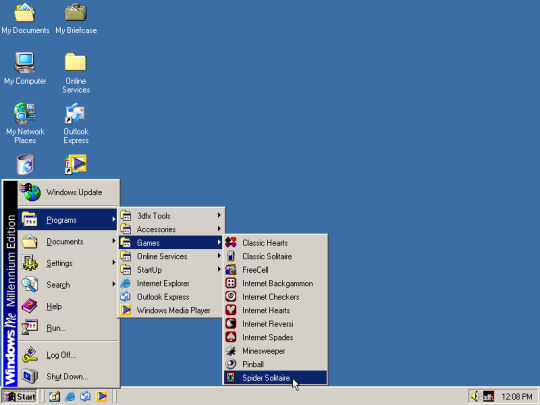Click the taskbar clock showing 12:08 PM
This screenshot has width=540, height=405.
pos(517,397)
